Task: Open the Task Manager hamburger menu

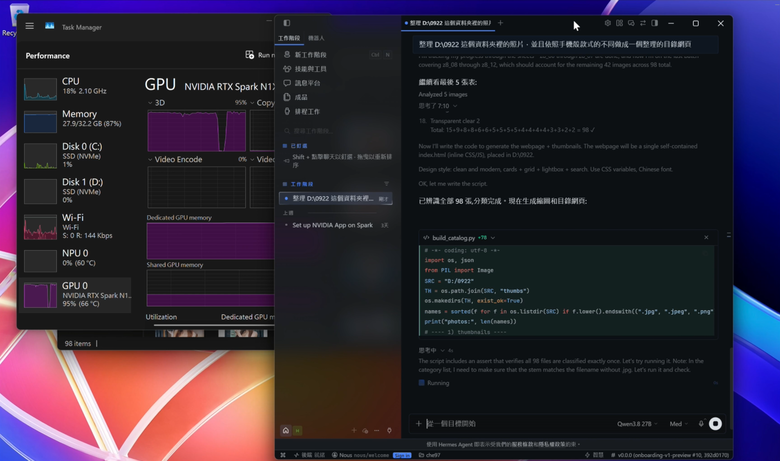Action: [x=30, y=26]
